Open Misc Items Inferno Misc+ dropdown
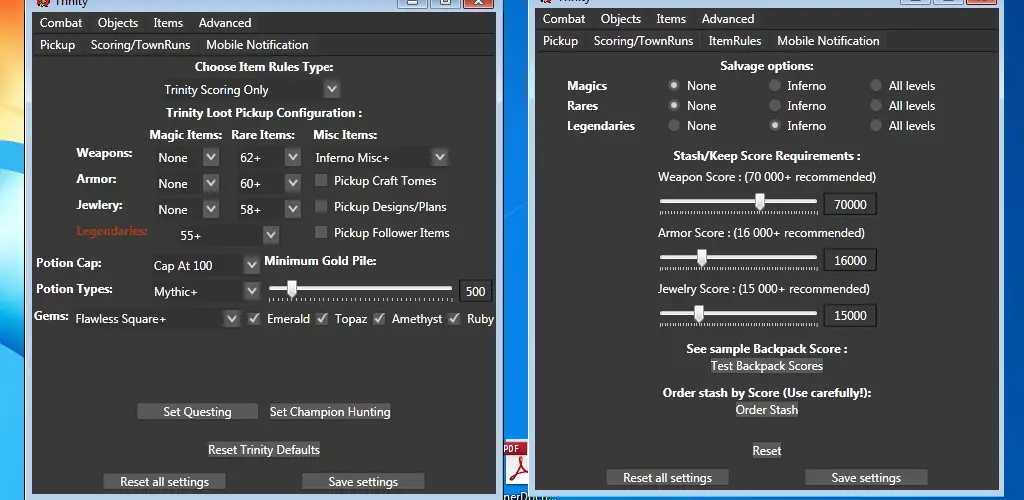Image resolution: width=1024 pixels, height=500 pixels. (440, 157)
